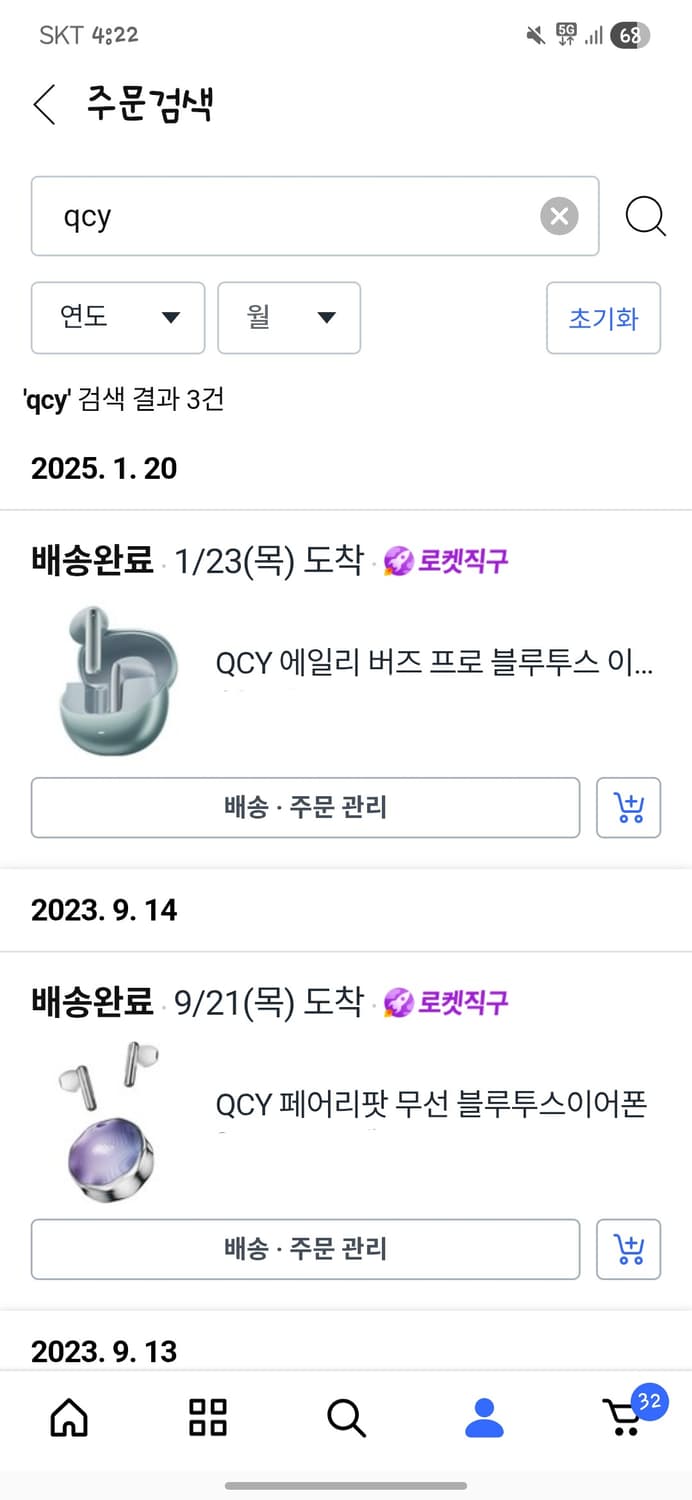The height and width of the screenshot is (1500, 692).
Task: Tap the 2023. 9. 14 date header
Action: [104, 910]
